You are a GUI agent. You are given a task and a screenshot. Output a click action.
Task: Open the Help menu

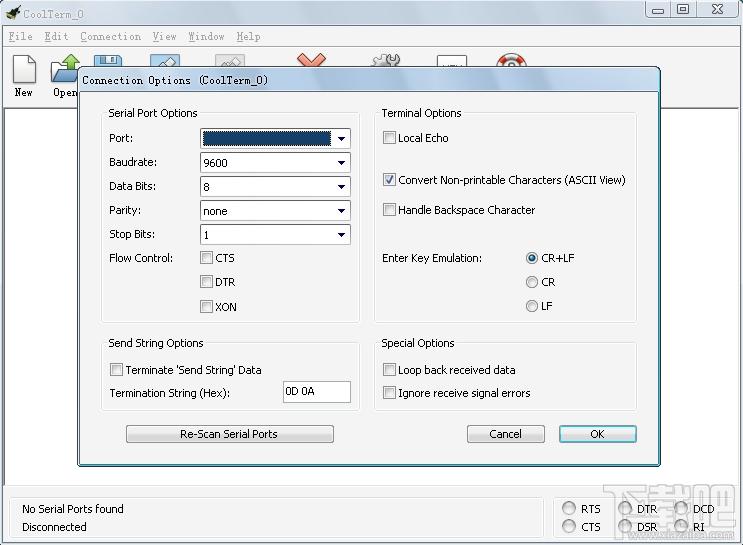248,36
